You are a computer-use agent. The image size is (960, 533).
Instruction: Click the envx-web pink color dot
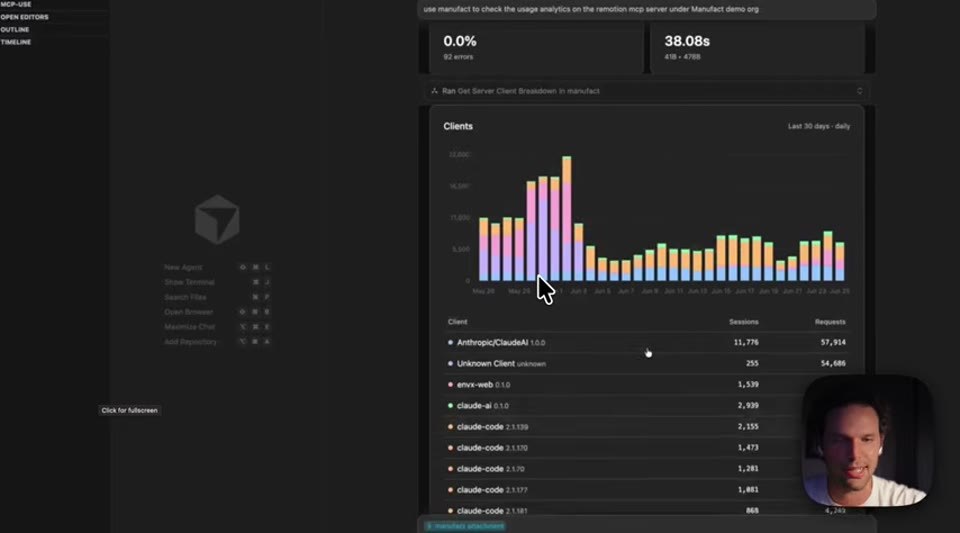point(450,385)
